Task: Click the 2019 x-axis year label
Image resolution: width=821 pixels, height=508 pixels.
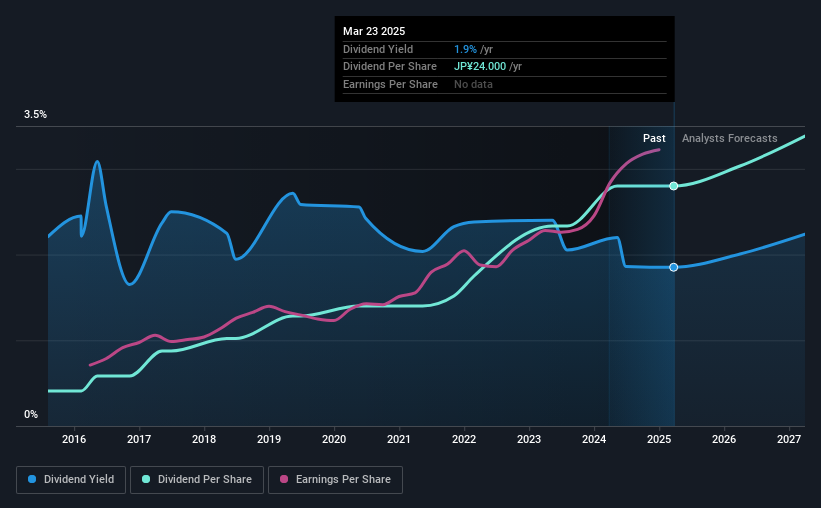Action: tap(269, 439)
